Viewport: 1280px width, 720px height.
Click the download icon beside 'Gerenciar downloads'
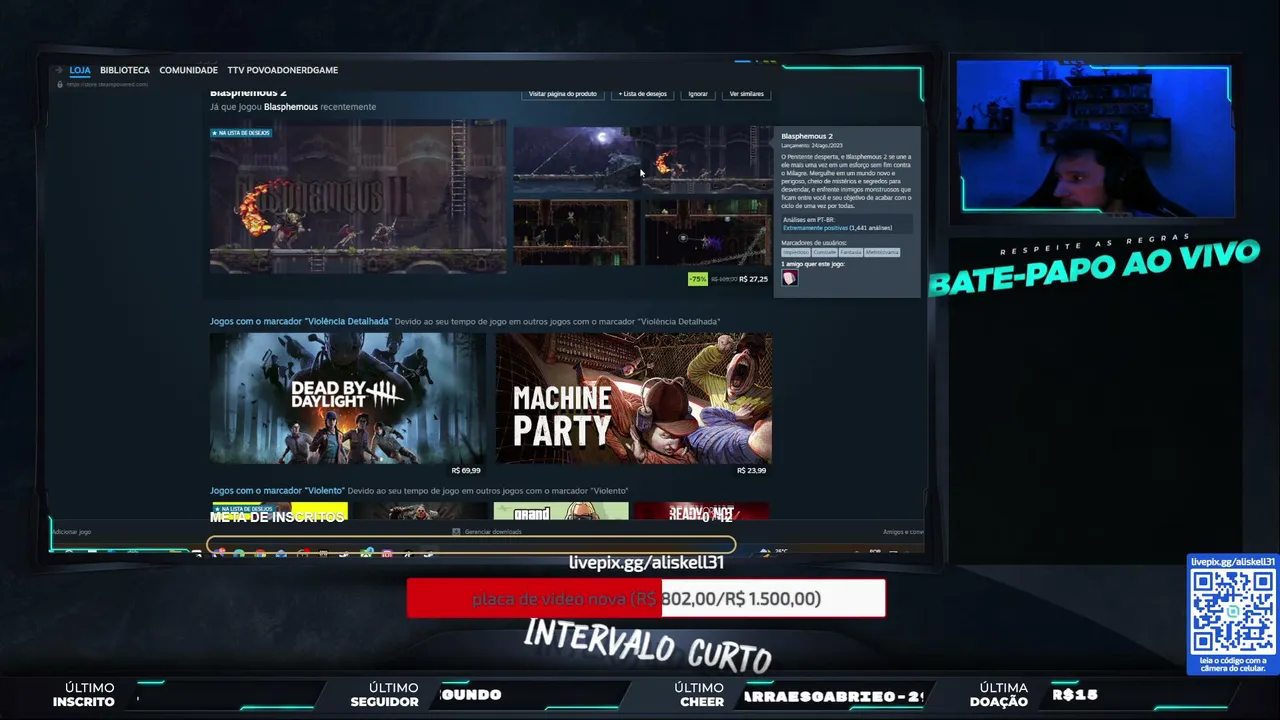point(457,532)
